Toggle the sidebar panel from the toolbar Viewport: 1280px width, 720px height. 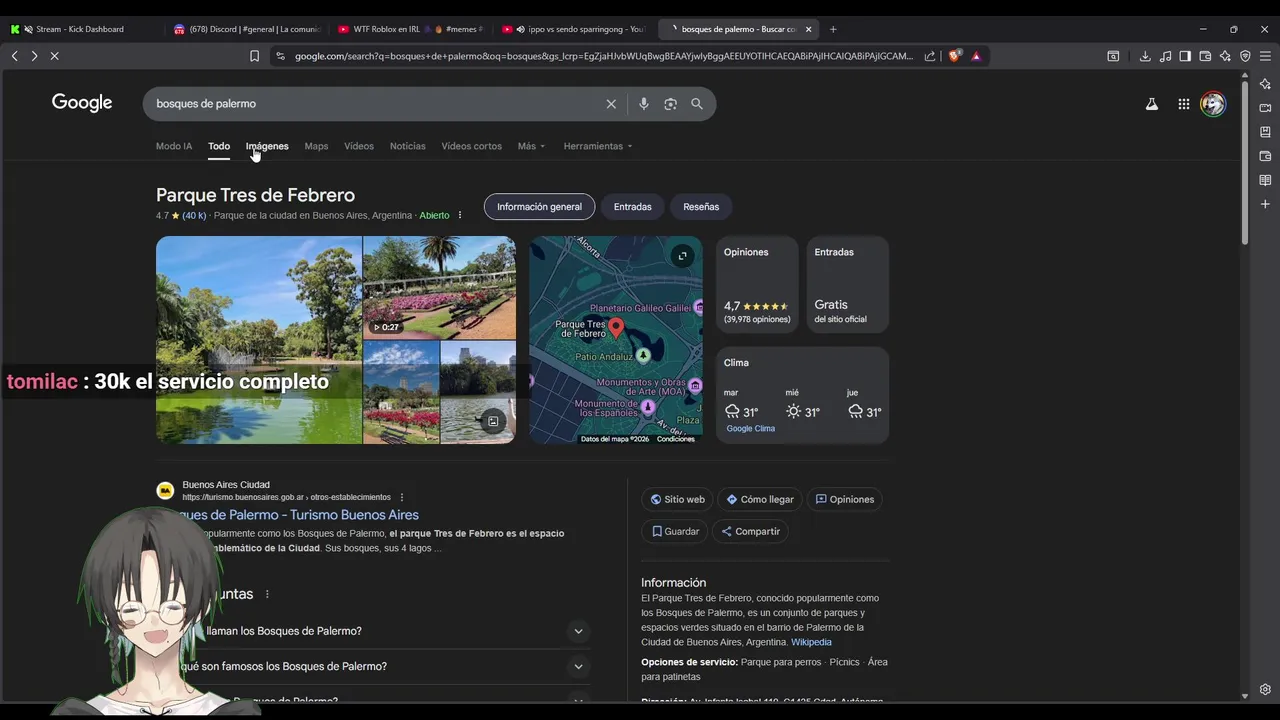coord(1185,56)
